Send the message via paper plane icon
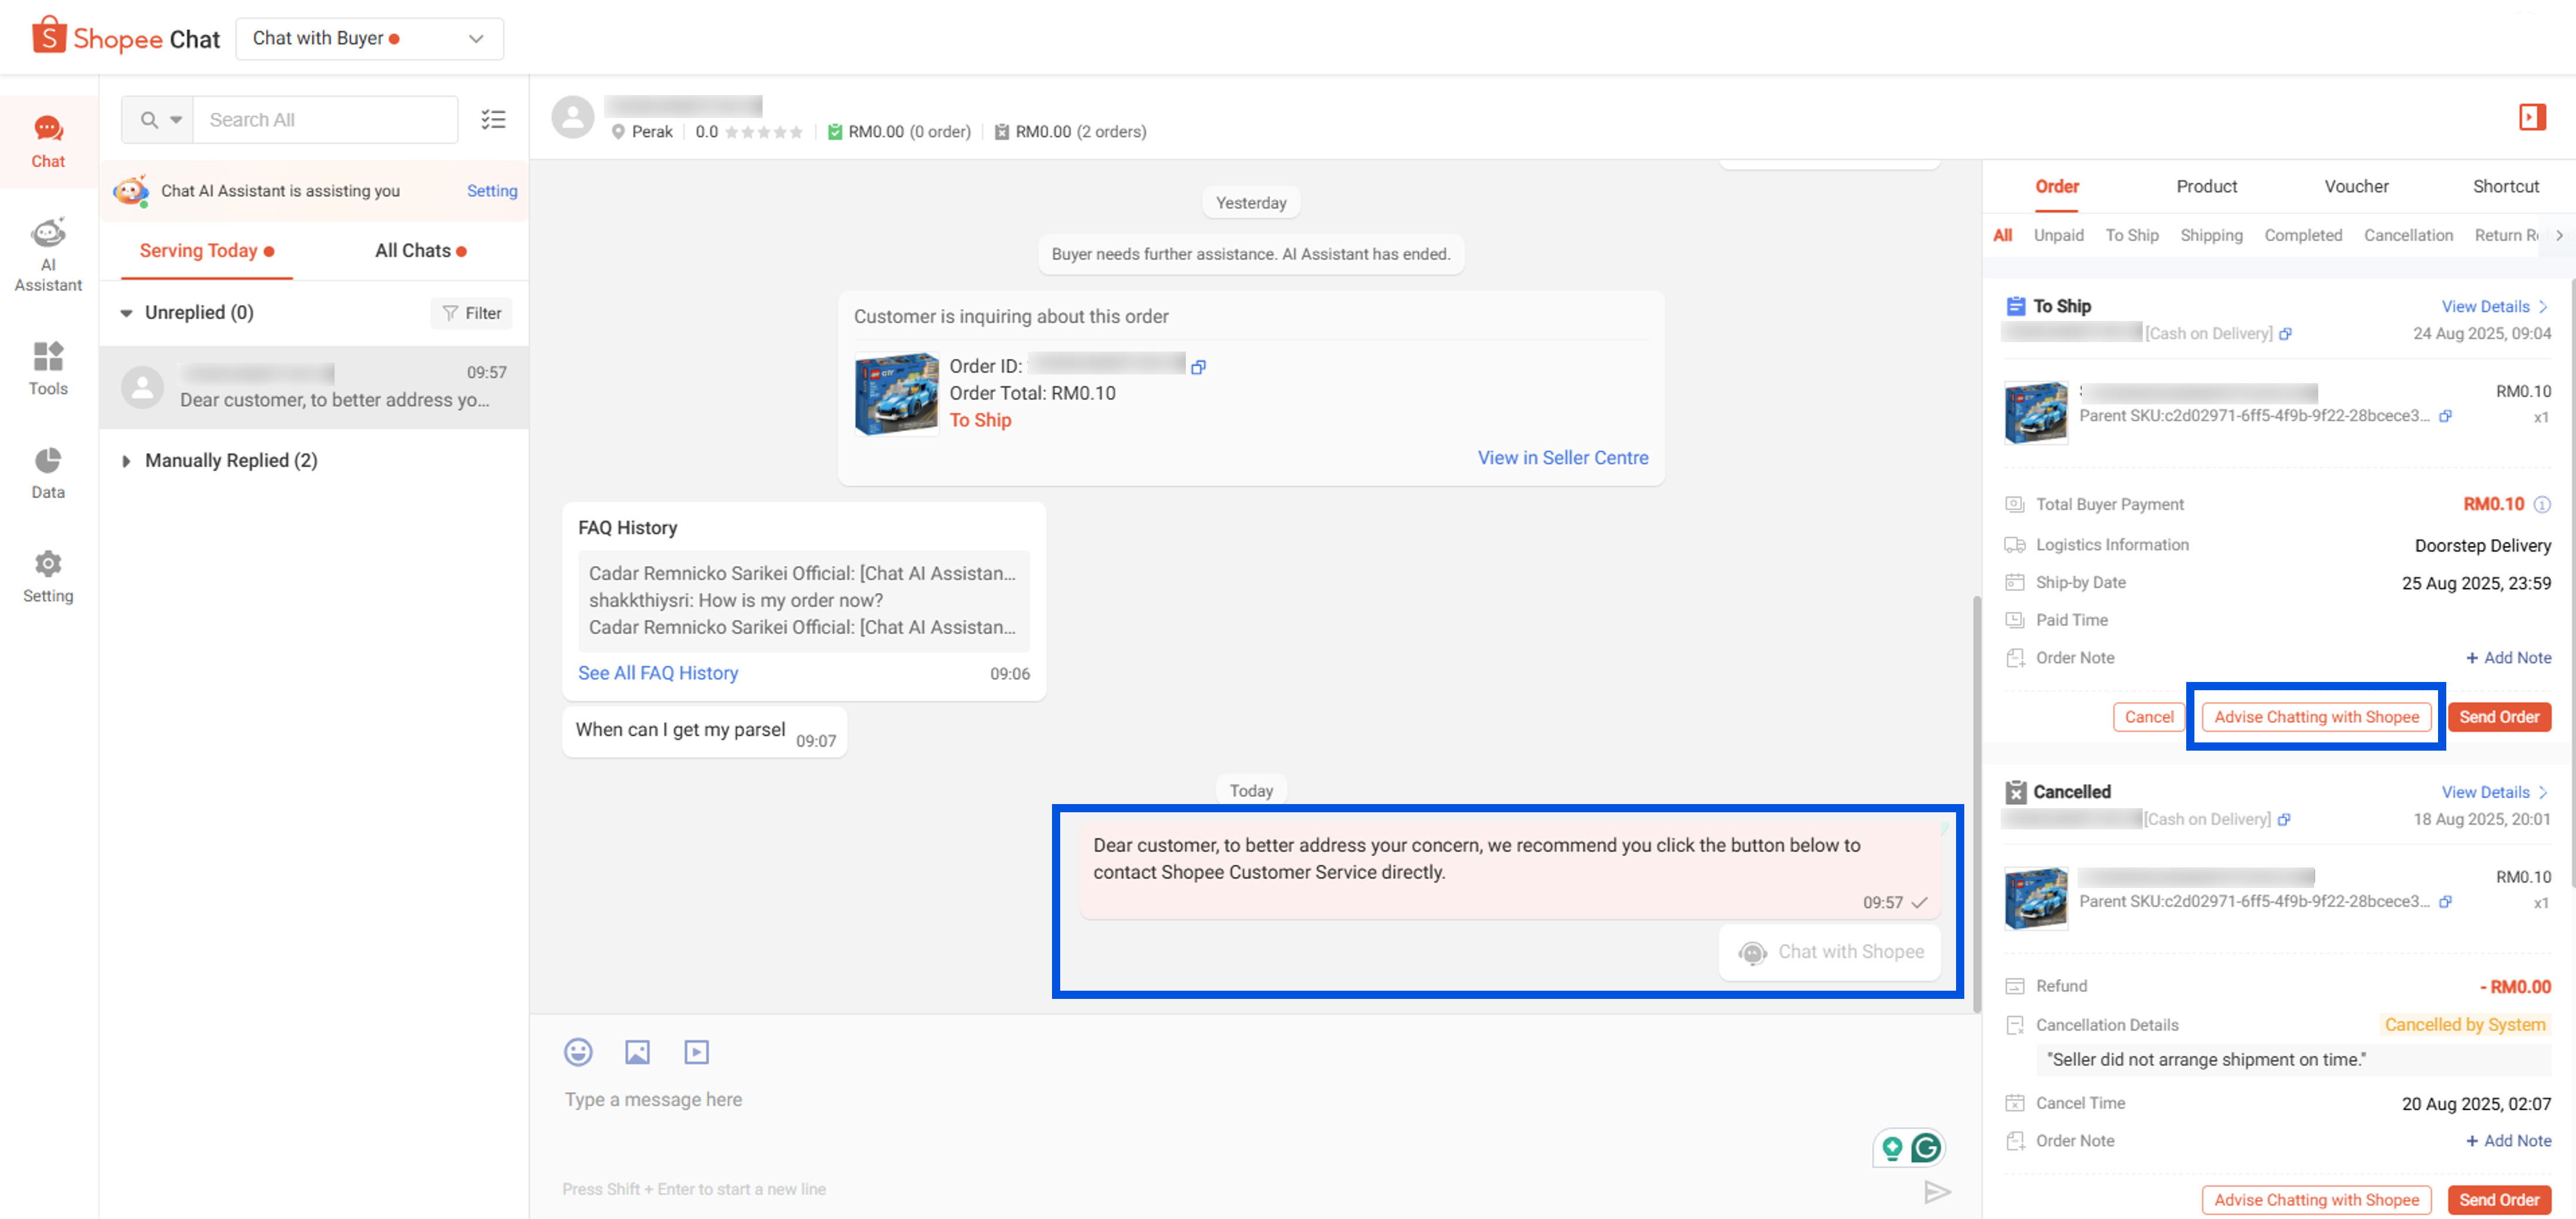Screen dimensions: 2576x1219 [x=1938, y=1191]
